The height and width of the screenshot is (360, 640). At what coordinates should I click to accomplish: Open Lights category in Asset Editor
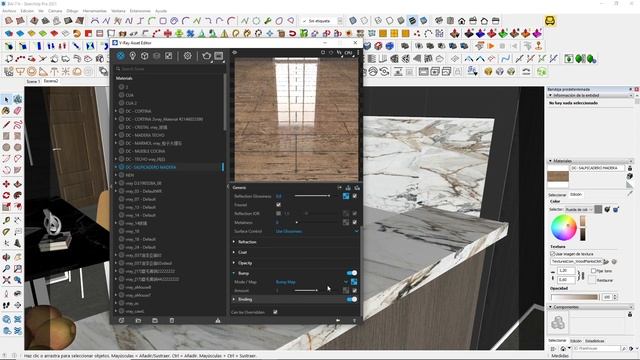tap(133, 56)
